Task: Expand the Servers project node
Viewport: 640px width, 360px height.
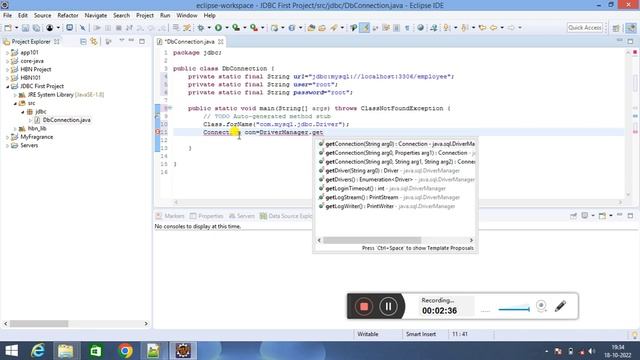Action: click(x=7, y=146)
